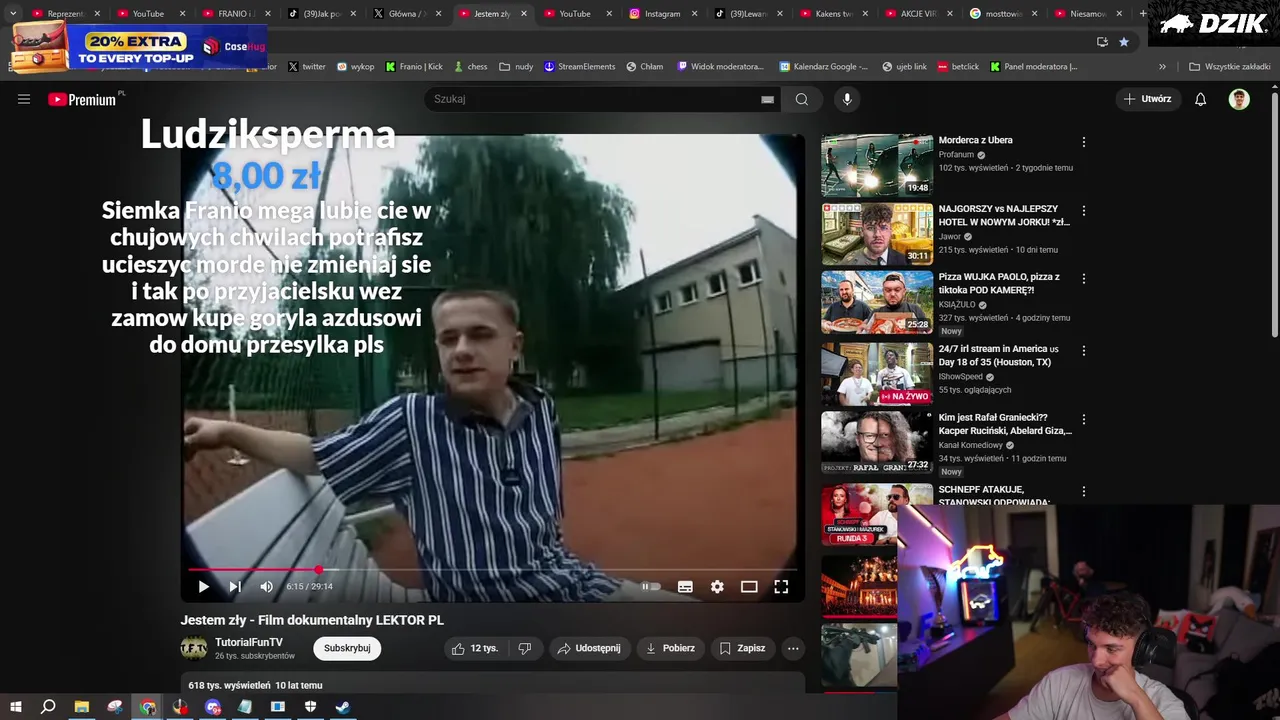Open the twitter bookmark
The width and height of the screenshot is (1280, 720).
(307, 67)
